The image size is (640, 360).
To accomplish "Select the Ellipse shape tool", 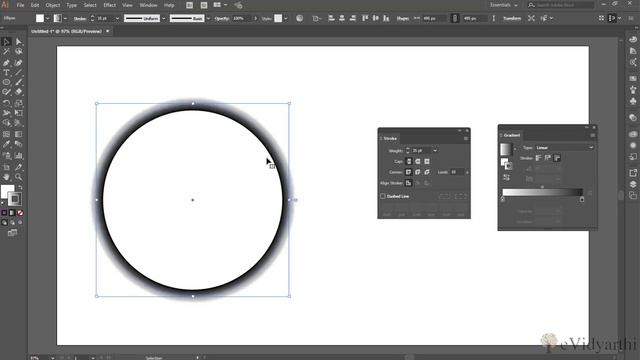I will 6,82.
